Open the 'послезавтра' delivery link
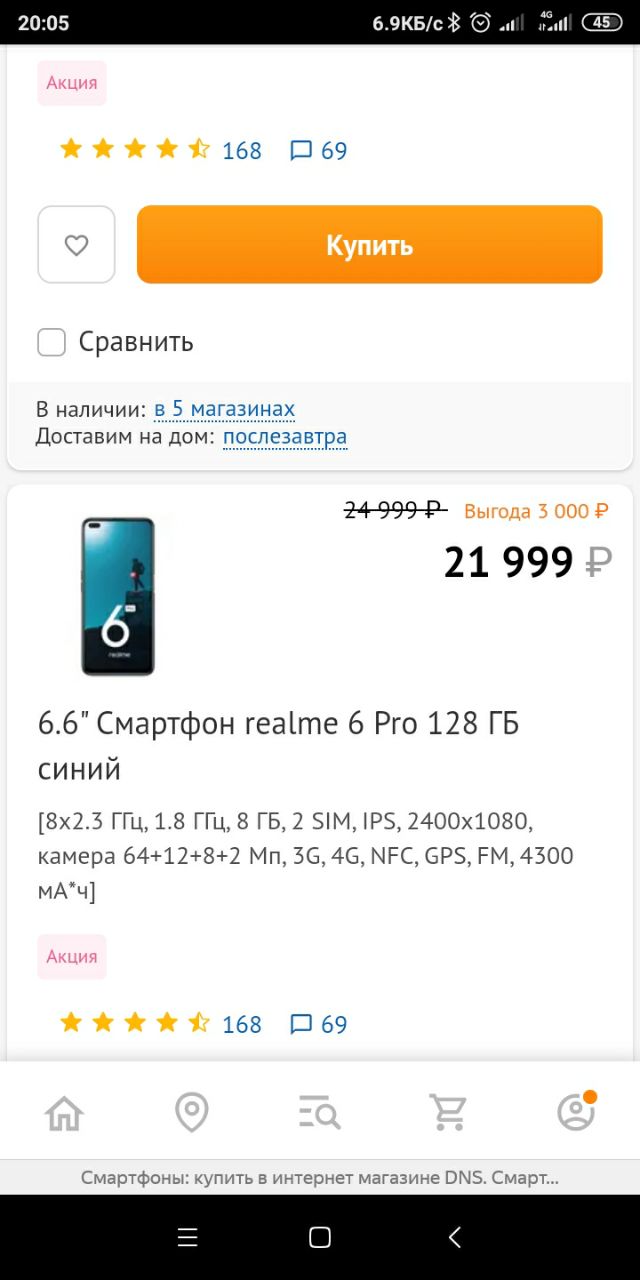 (285, 437)
